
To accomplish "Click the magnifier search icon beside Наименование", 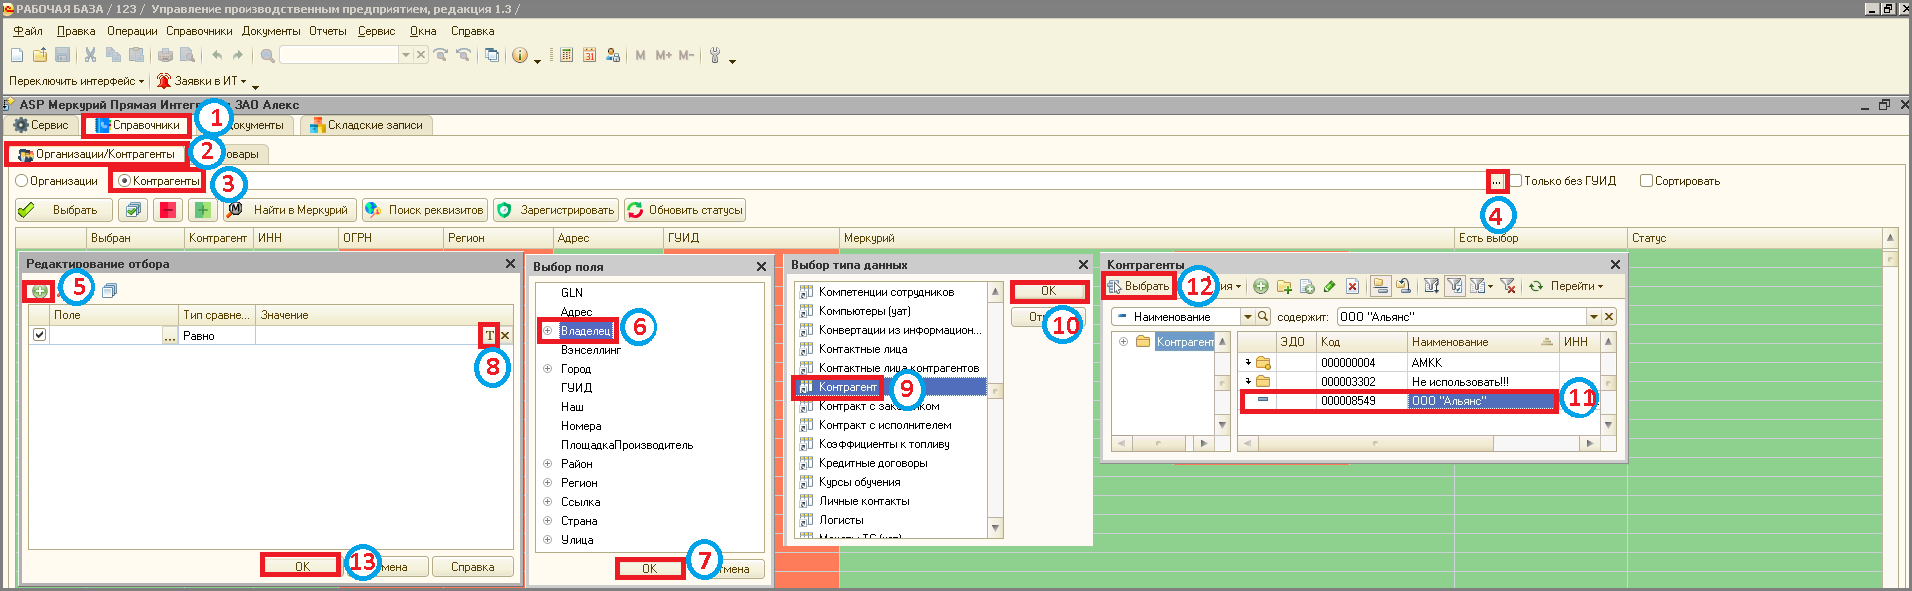I will pos(1263,317).
